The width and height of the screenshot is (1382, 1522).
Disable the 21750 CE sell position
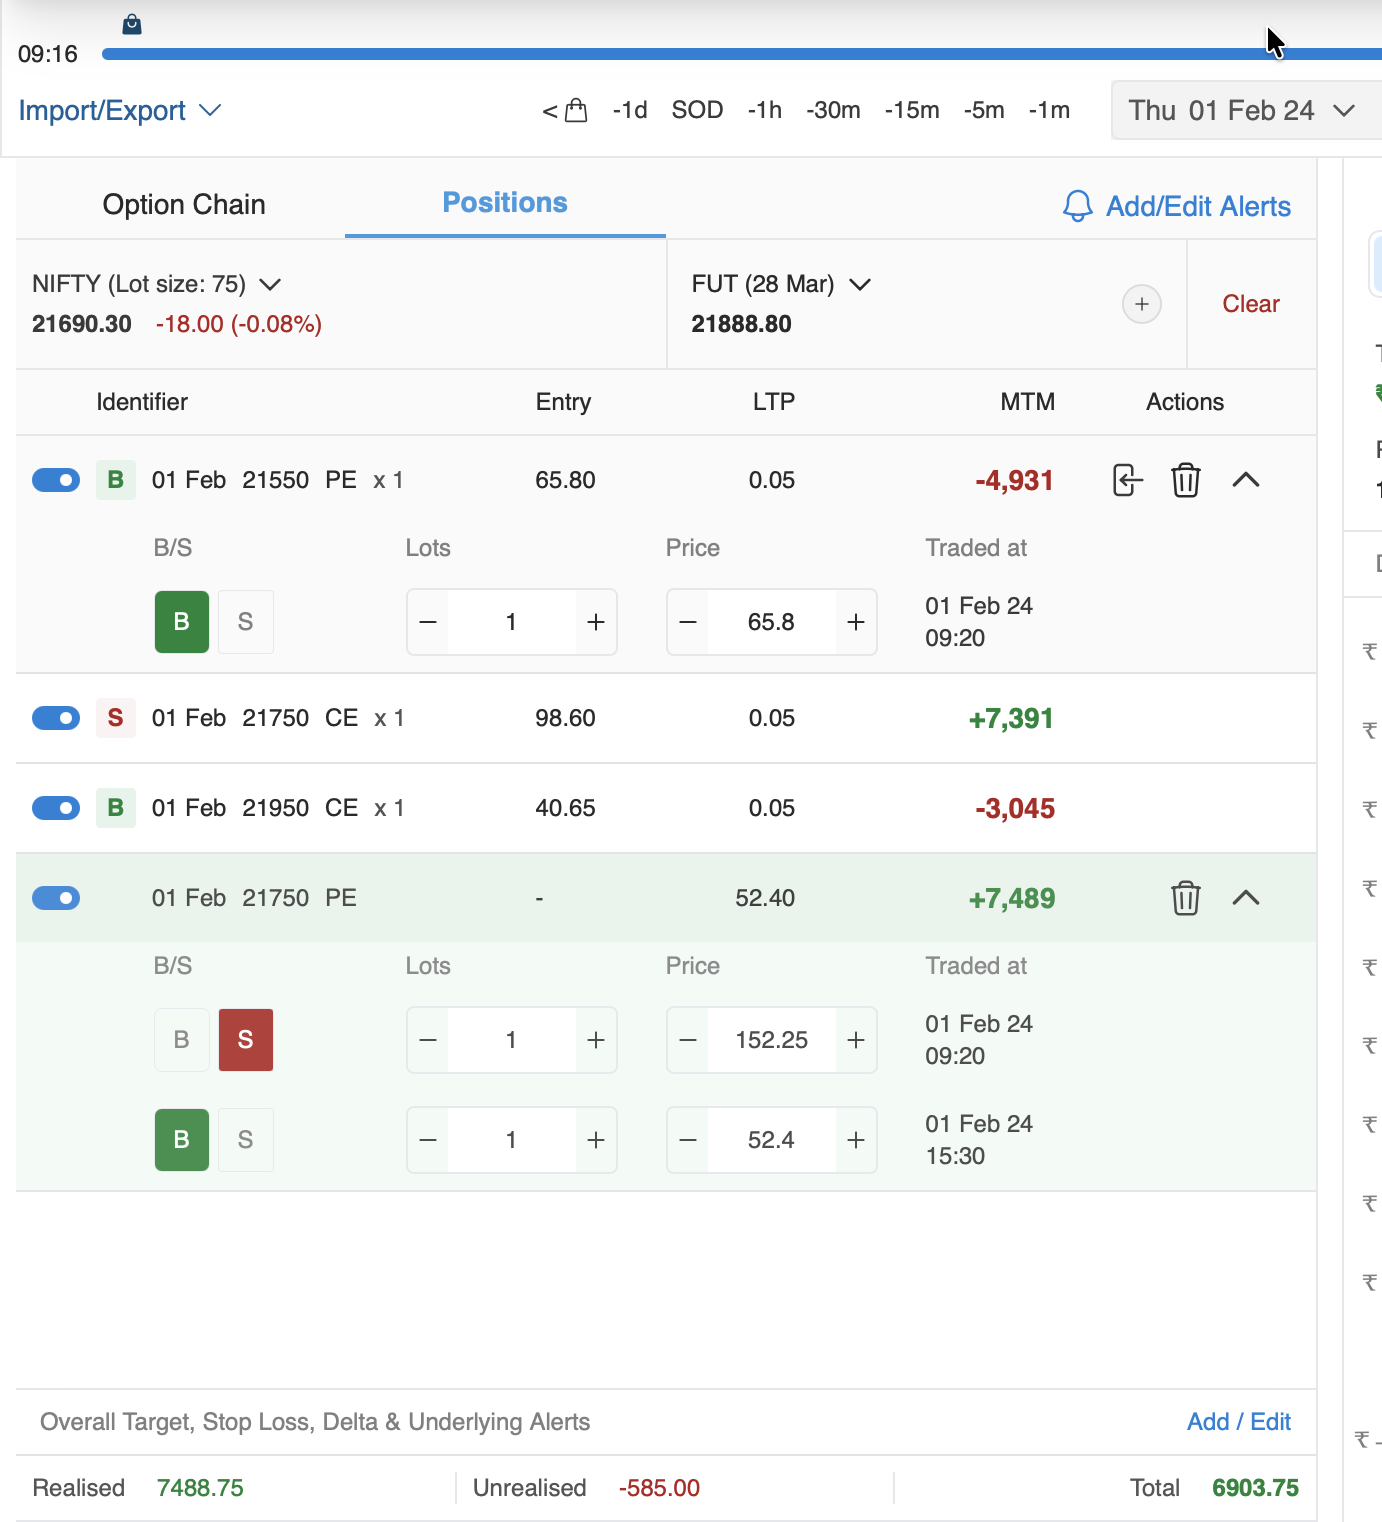click(56, 718)
